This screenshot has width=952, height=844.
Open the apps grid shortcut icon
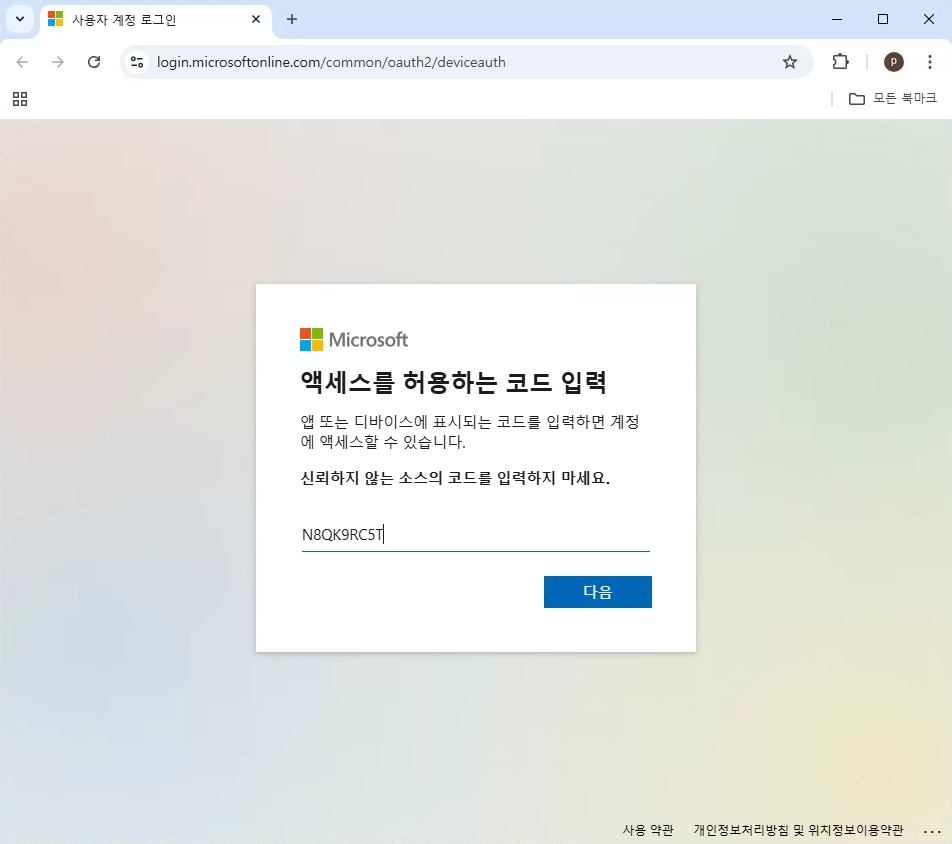(20, 99)
